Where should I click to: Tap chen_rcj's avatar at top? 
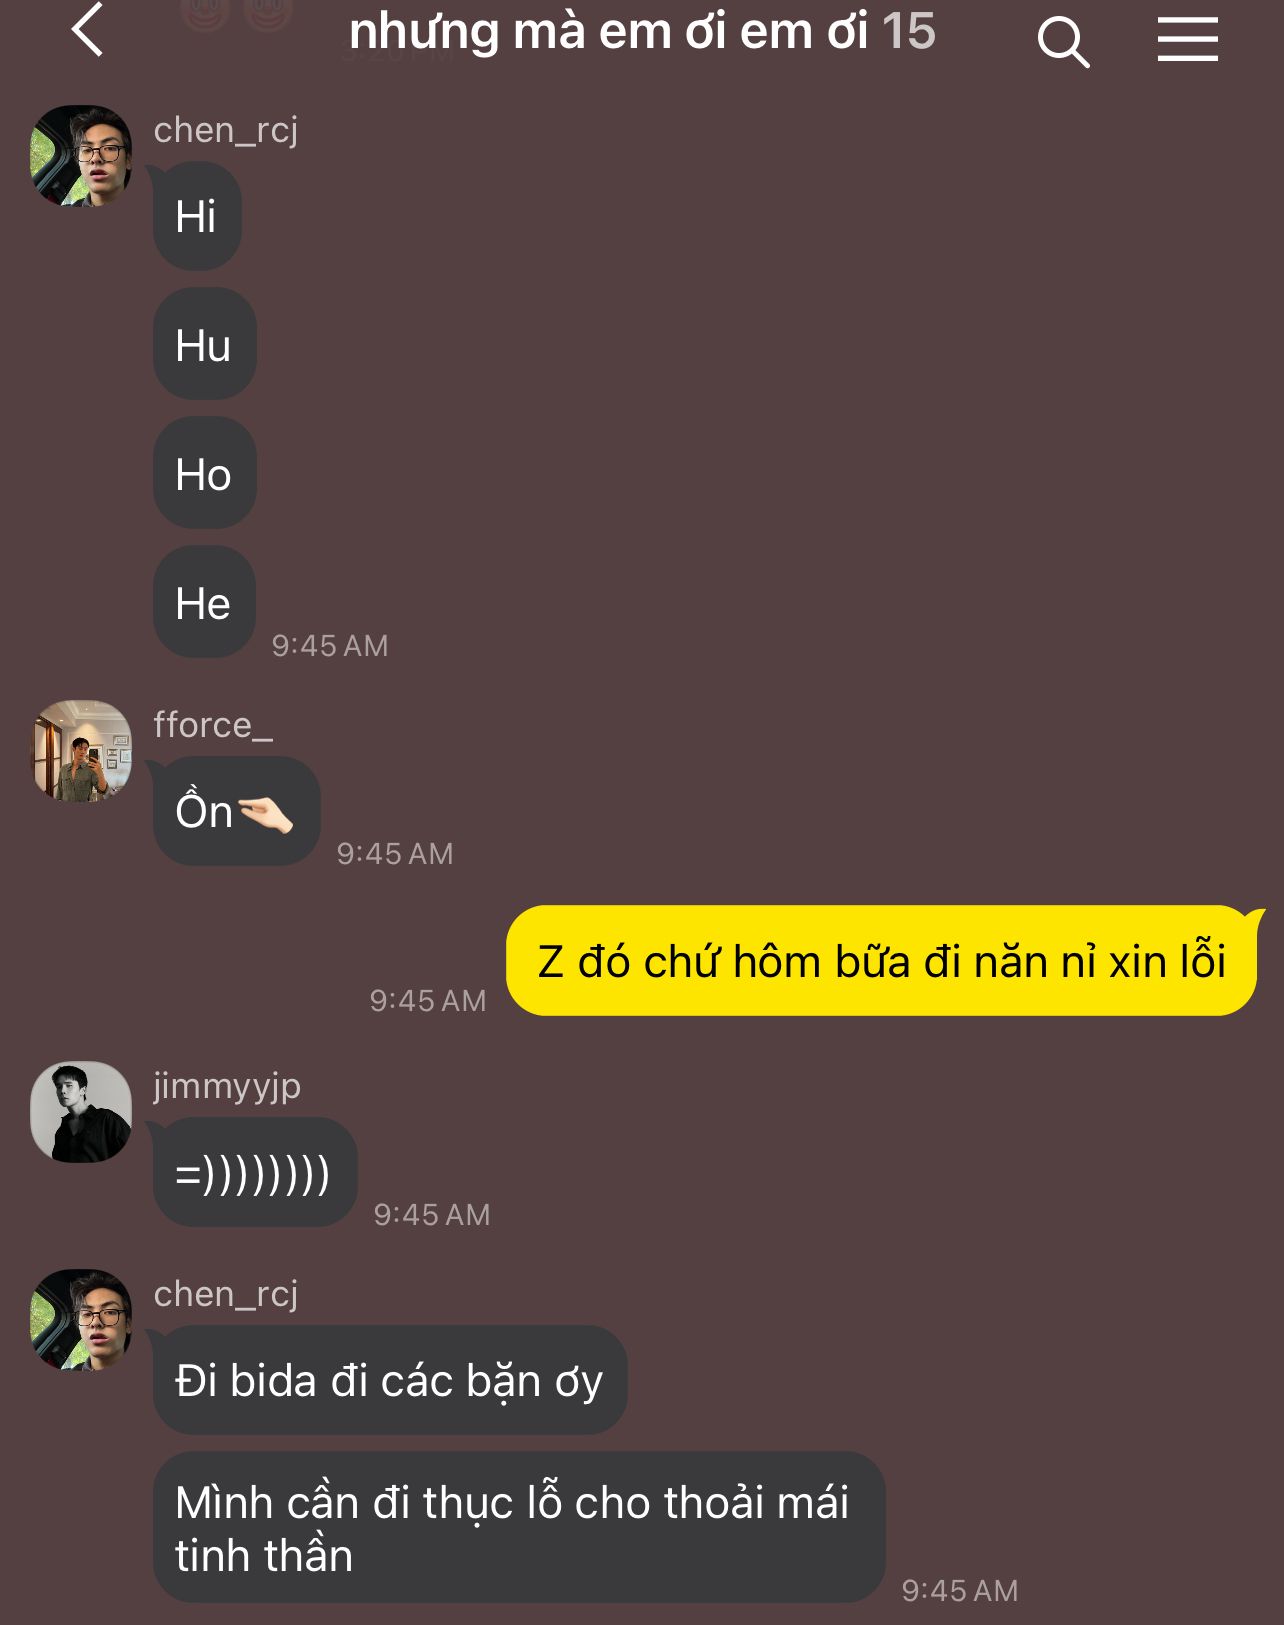pos(82,156)
